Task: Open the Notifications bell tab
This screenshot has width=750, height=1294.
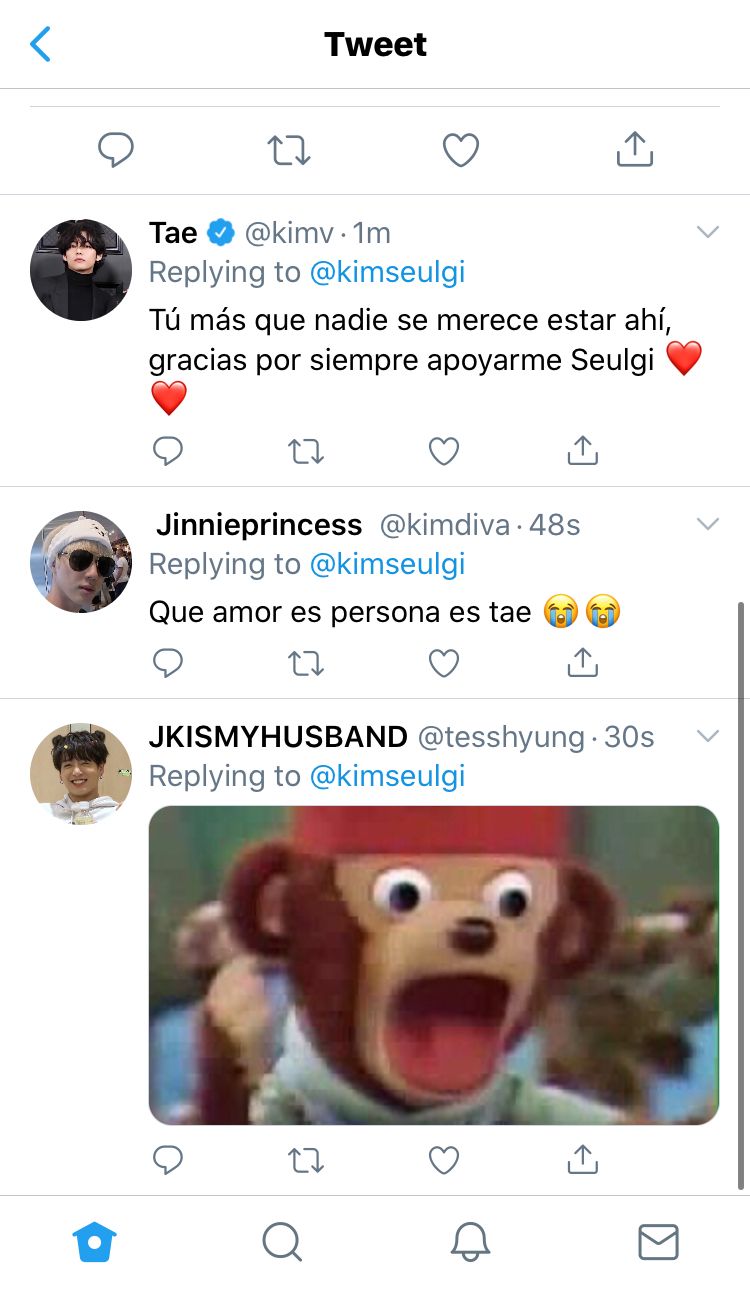Action: (470, 1243)
